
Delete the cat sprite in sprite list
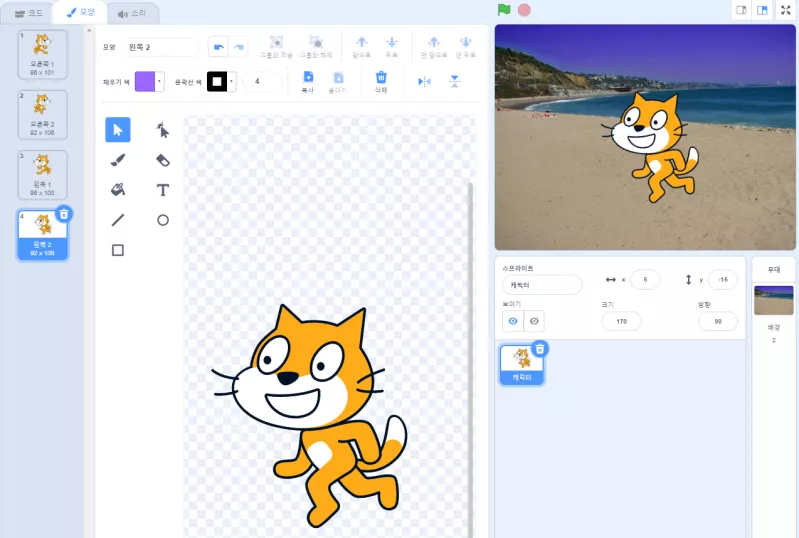point(540,348)
